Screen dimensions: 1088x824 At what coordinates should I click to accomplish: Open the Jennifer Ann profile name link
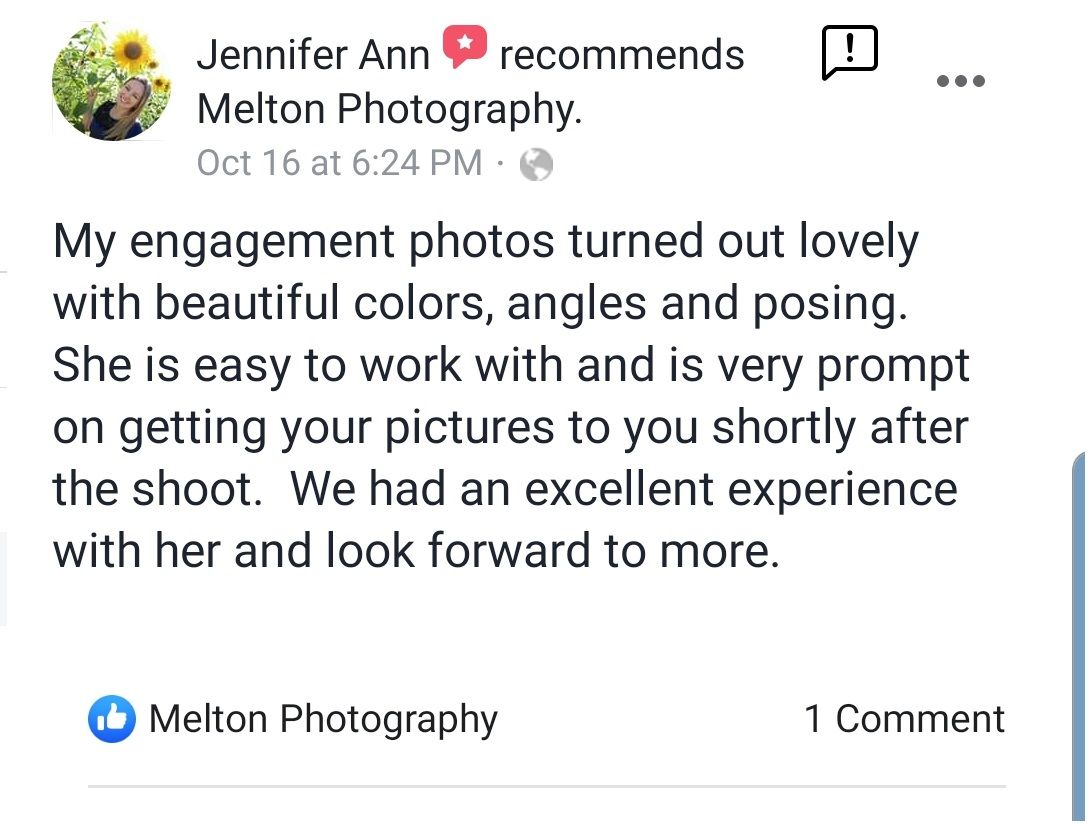[x=312, y=54]
